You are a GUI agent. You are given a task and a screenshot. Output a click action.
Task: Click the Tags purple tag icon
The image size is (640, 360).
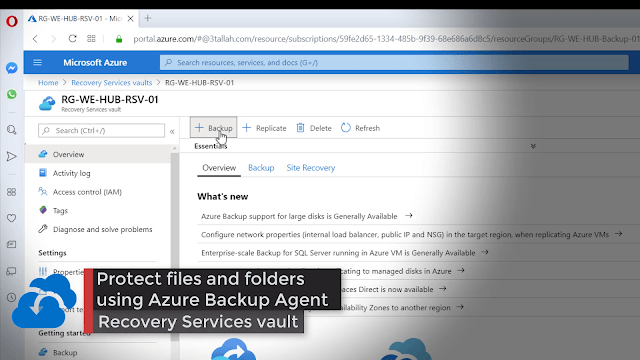pyautogui.click(x=43, y=210)
